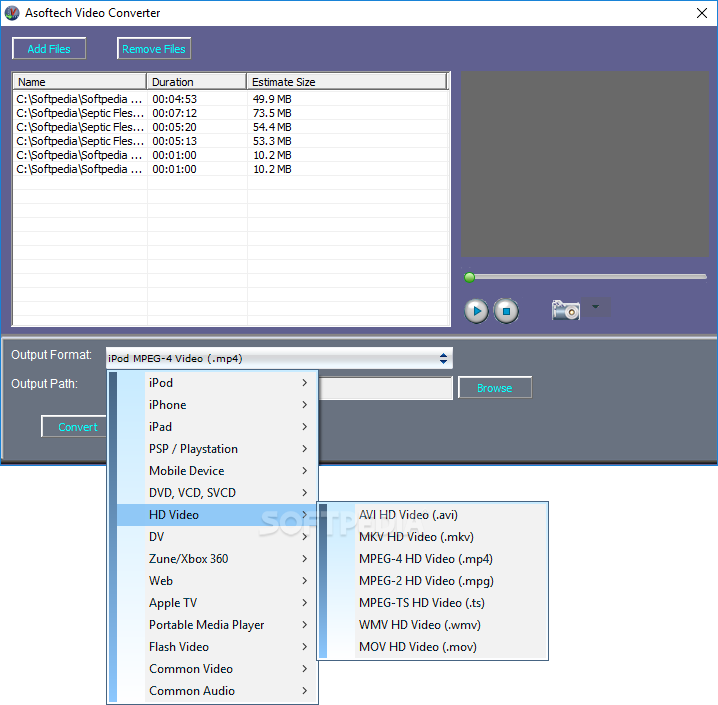Open the iPod format submenu
Screen dimensions: 718x705
tap(217, 383)
